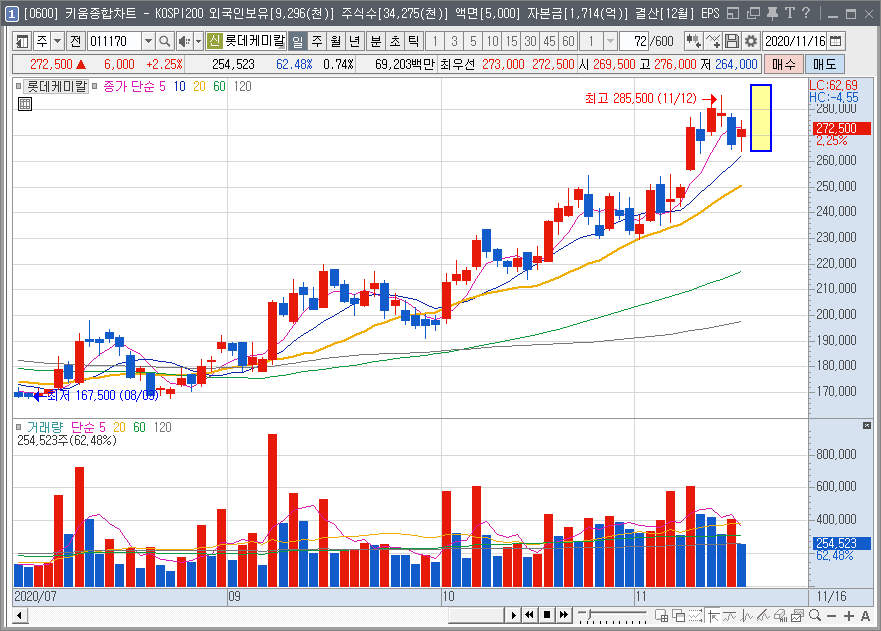Select the 30 interval tab

click(x=530, y=41)
